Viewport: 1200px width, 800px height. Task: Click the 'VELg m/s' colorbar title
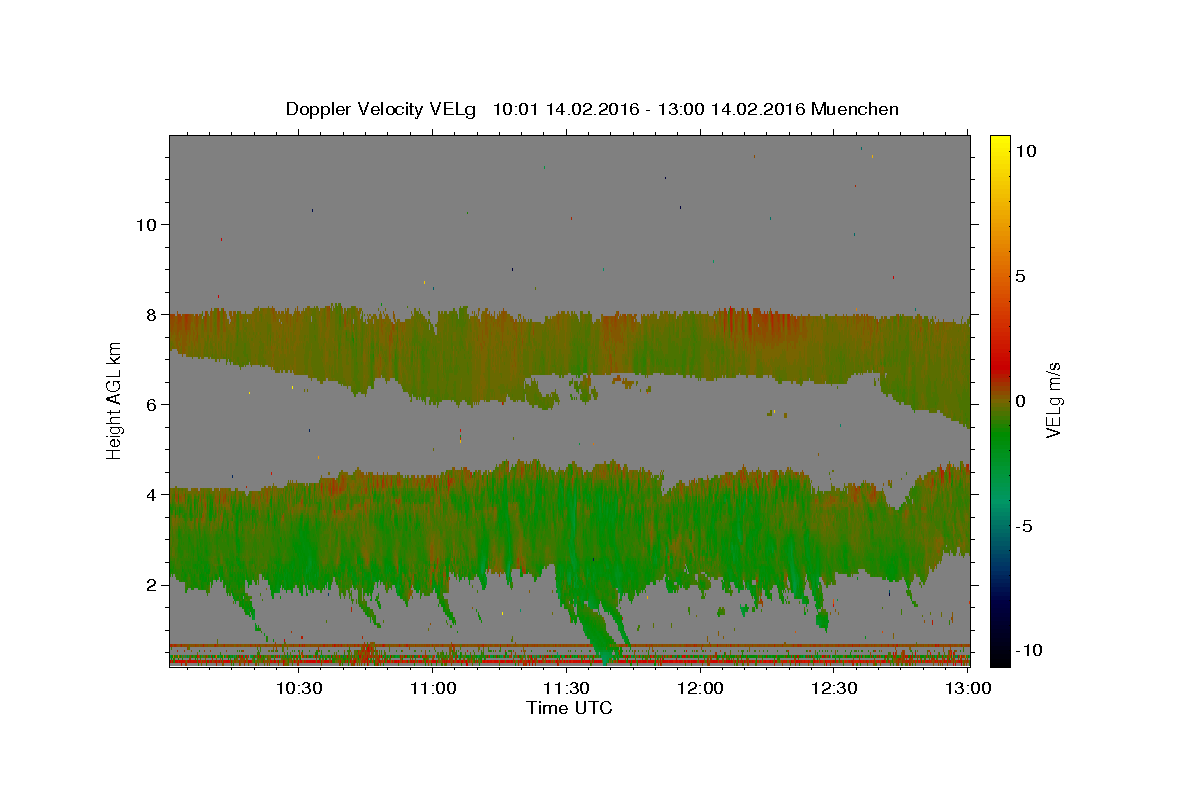point(1054,401)
